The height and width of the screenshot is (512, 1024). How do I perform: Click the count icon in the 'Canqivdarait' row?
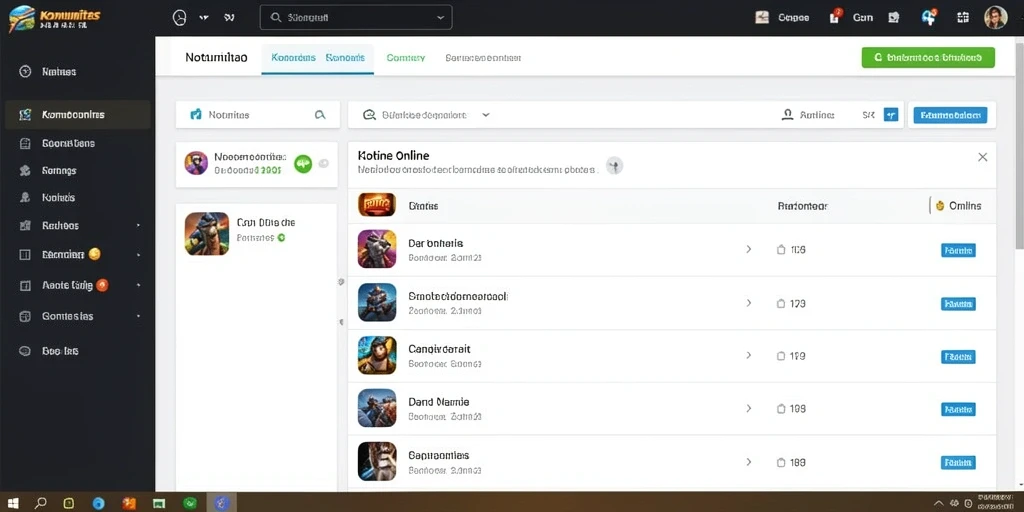[780, 356]
